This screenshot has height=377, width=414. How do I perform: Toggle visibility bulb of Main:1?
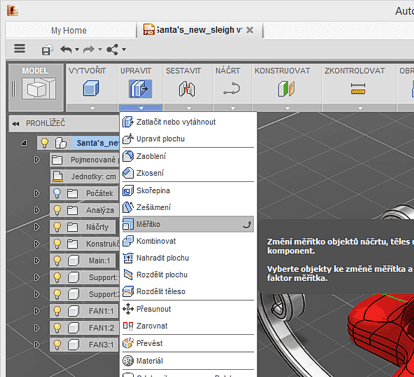57,260
